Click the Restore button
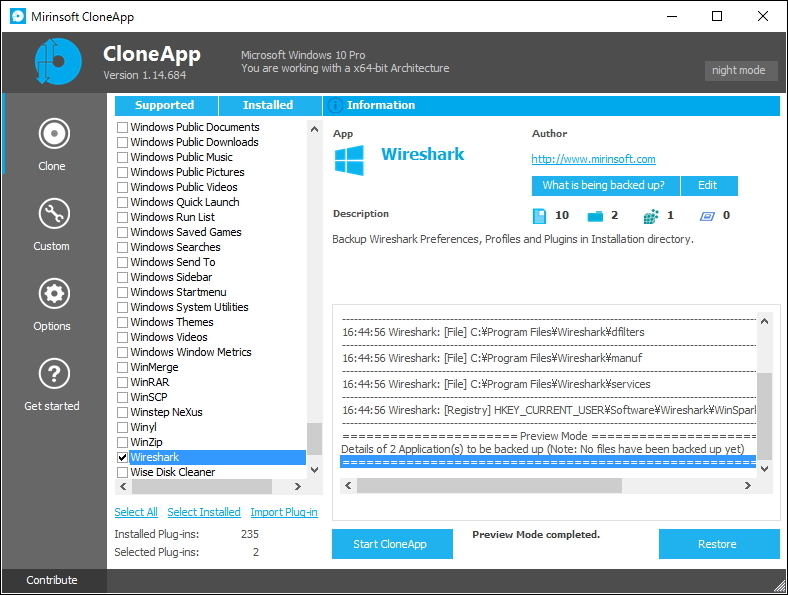Screen dimensions: 788x595 click(719, 544)
